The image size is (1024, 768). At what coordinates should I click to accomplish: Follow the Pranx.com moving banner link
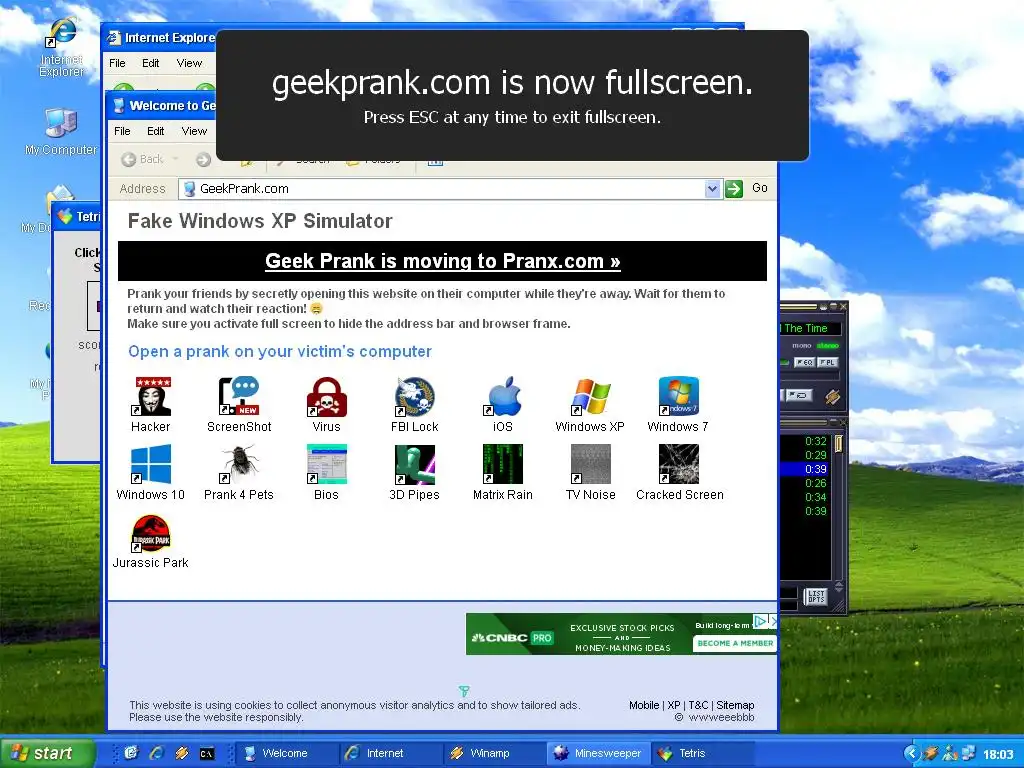pyautogui.click(x=442, y=261)
